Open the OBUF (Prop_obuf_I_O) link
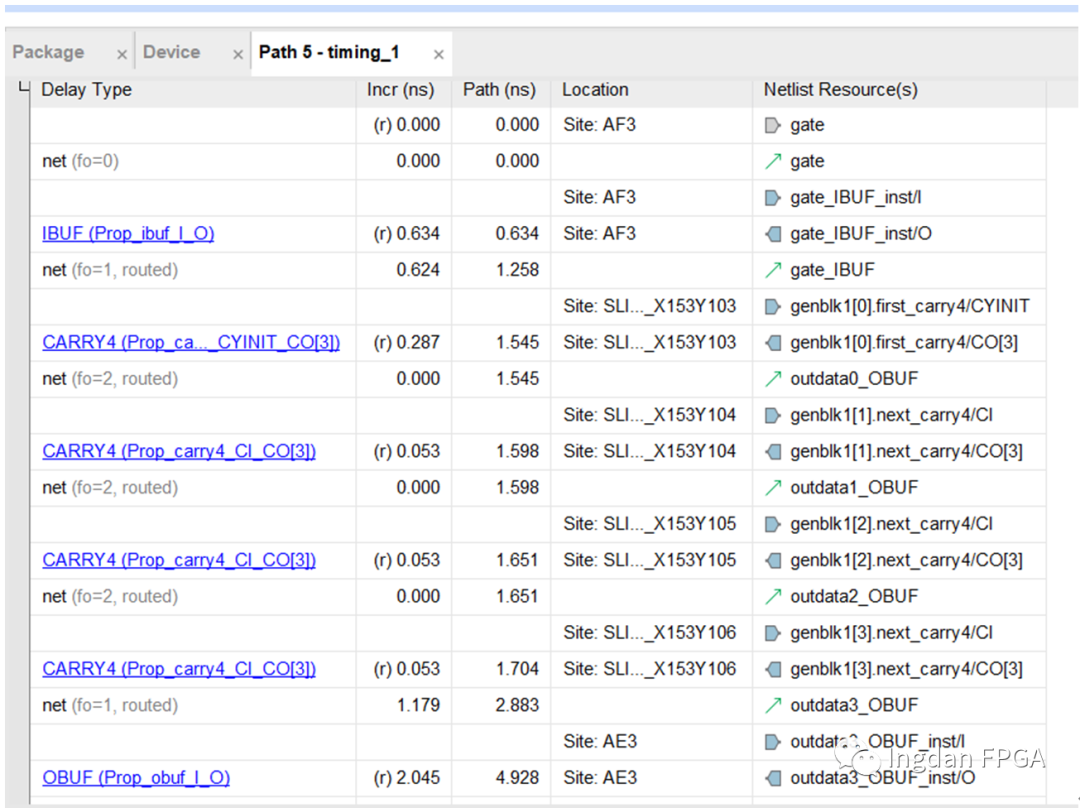This screenshot has width=1080, height=808. [136, 778]
